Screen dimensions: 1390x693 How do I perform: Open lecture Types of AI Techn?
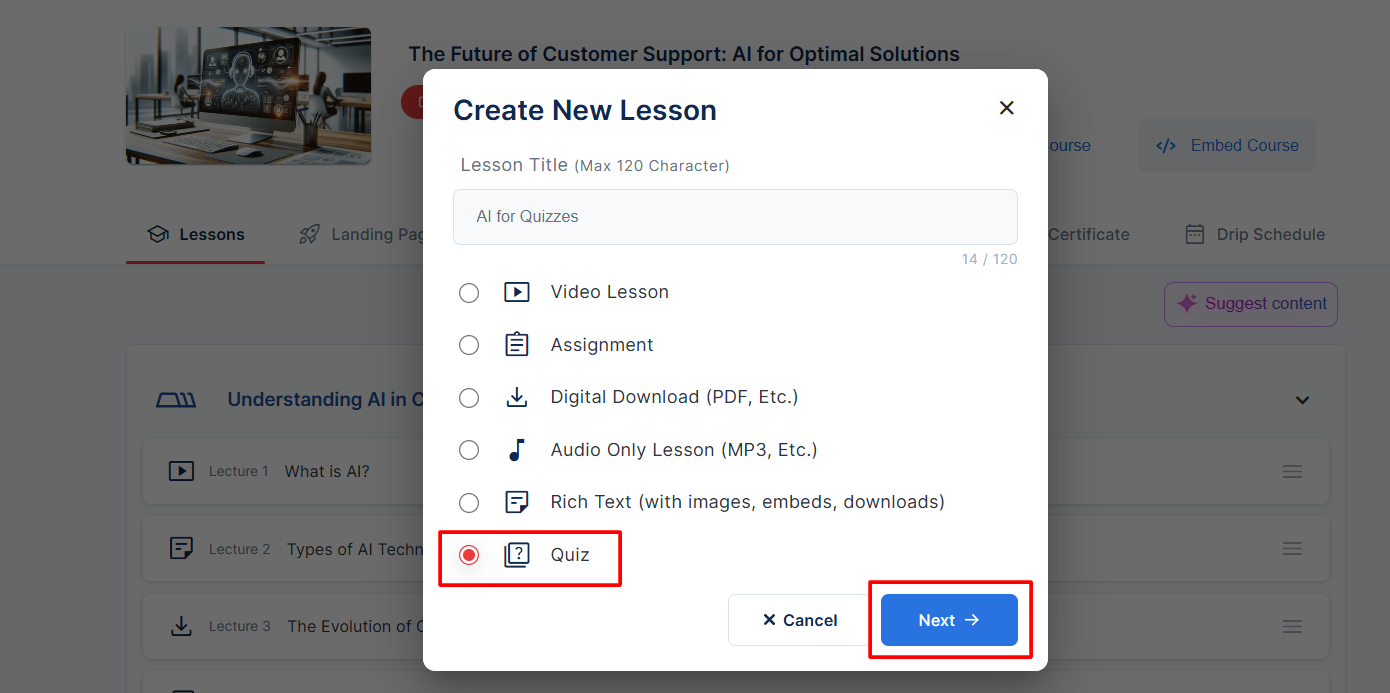pos(355,549)
